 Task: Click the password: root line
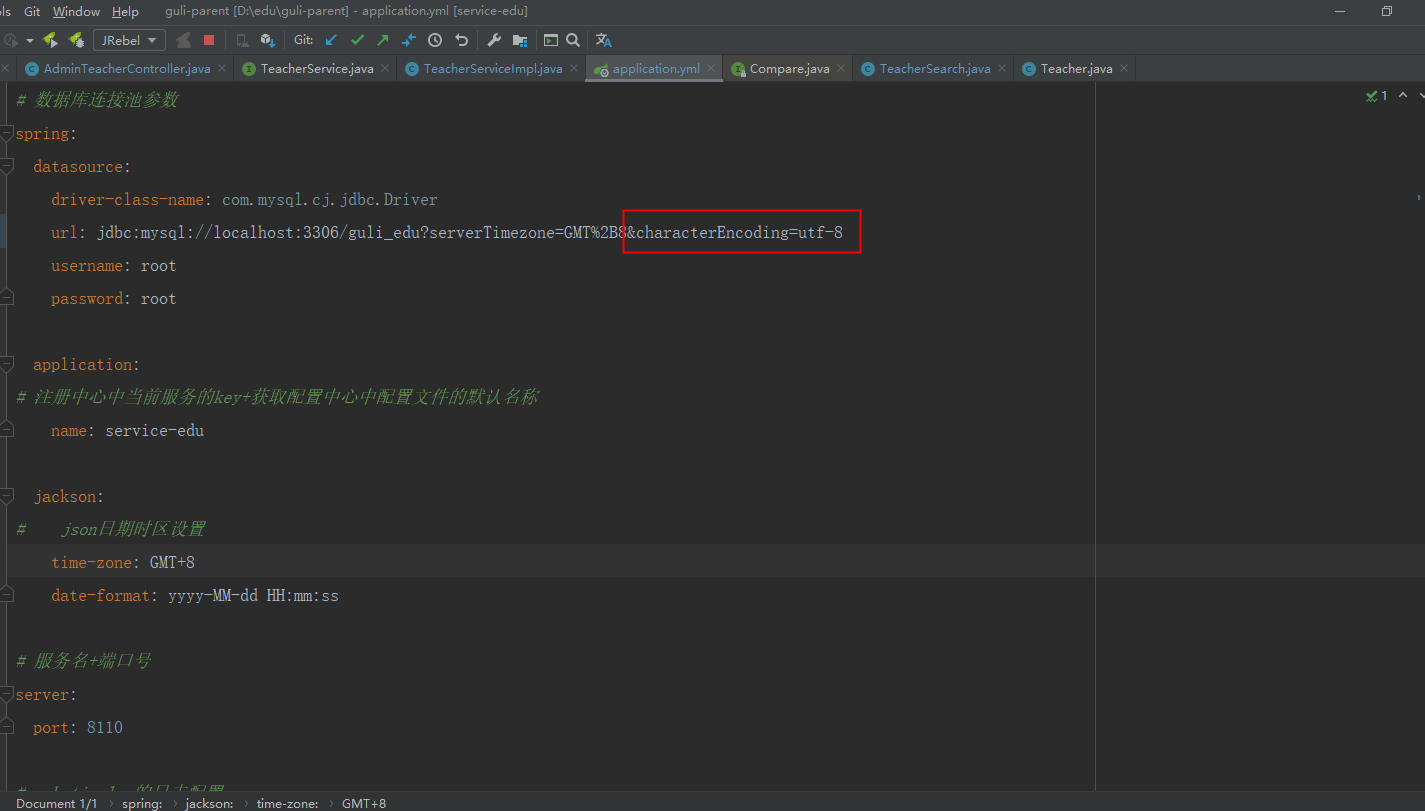click(114, 299)
